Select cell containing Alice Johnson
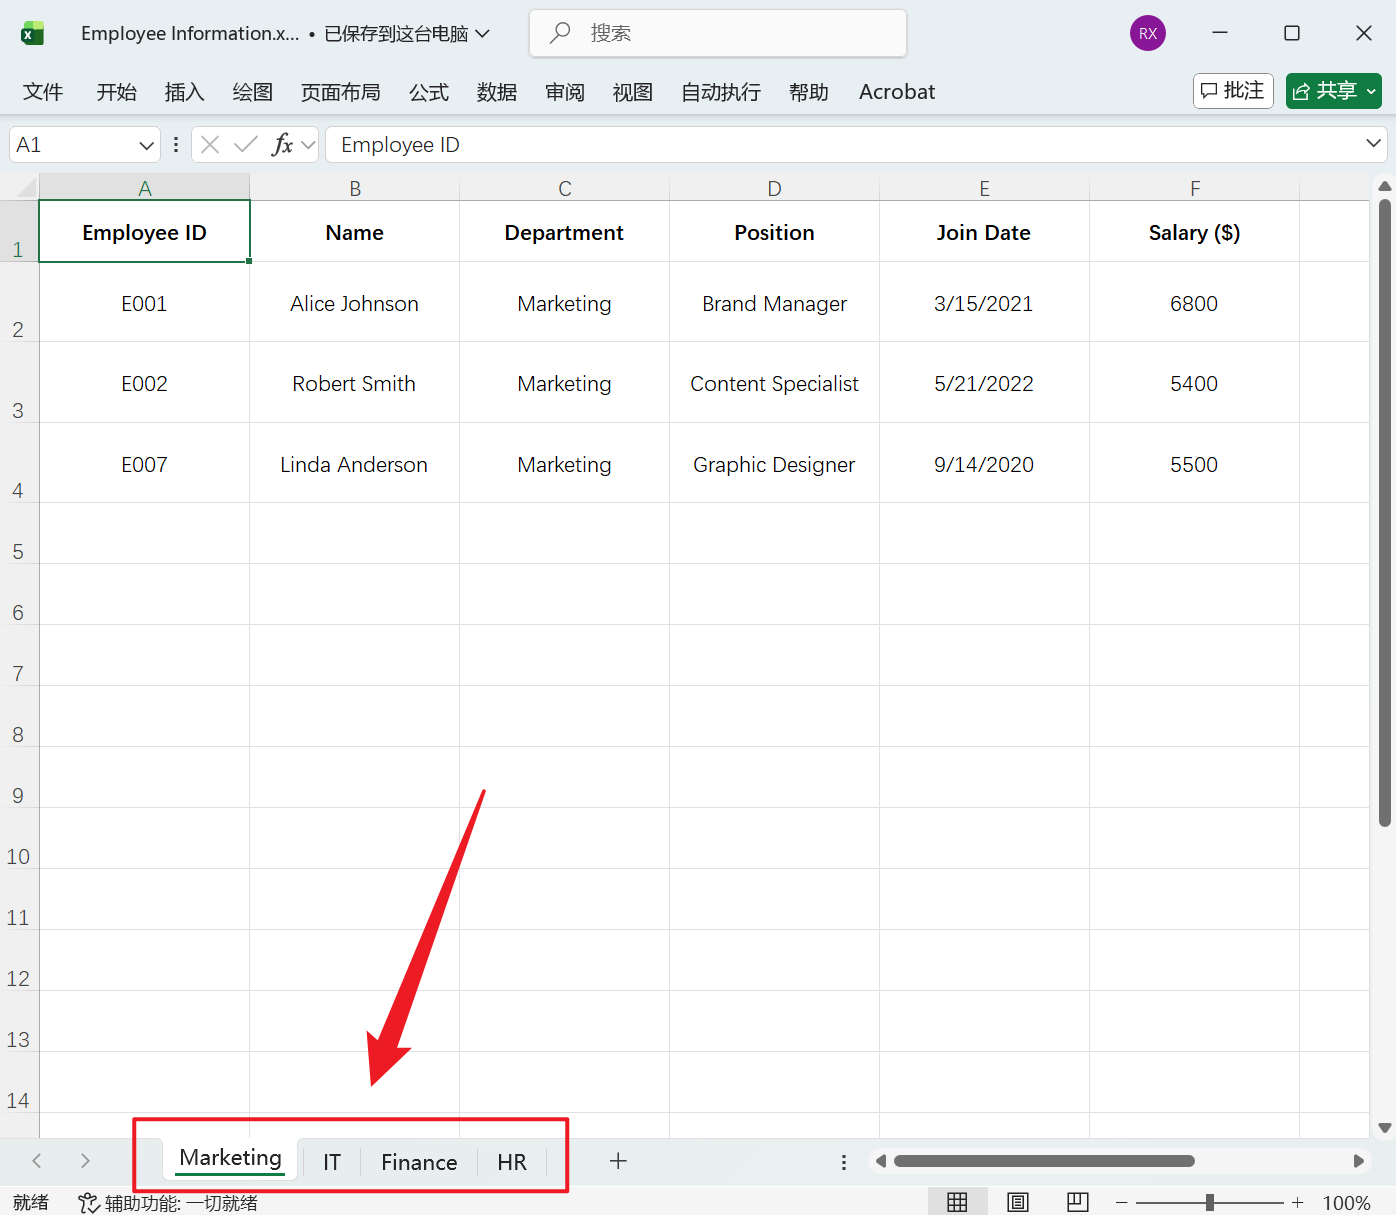Screen dimensions: 1396x1215 coord(354,303)
